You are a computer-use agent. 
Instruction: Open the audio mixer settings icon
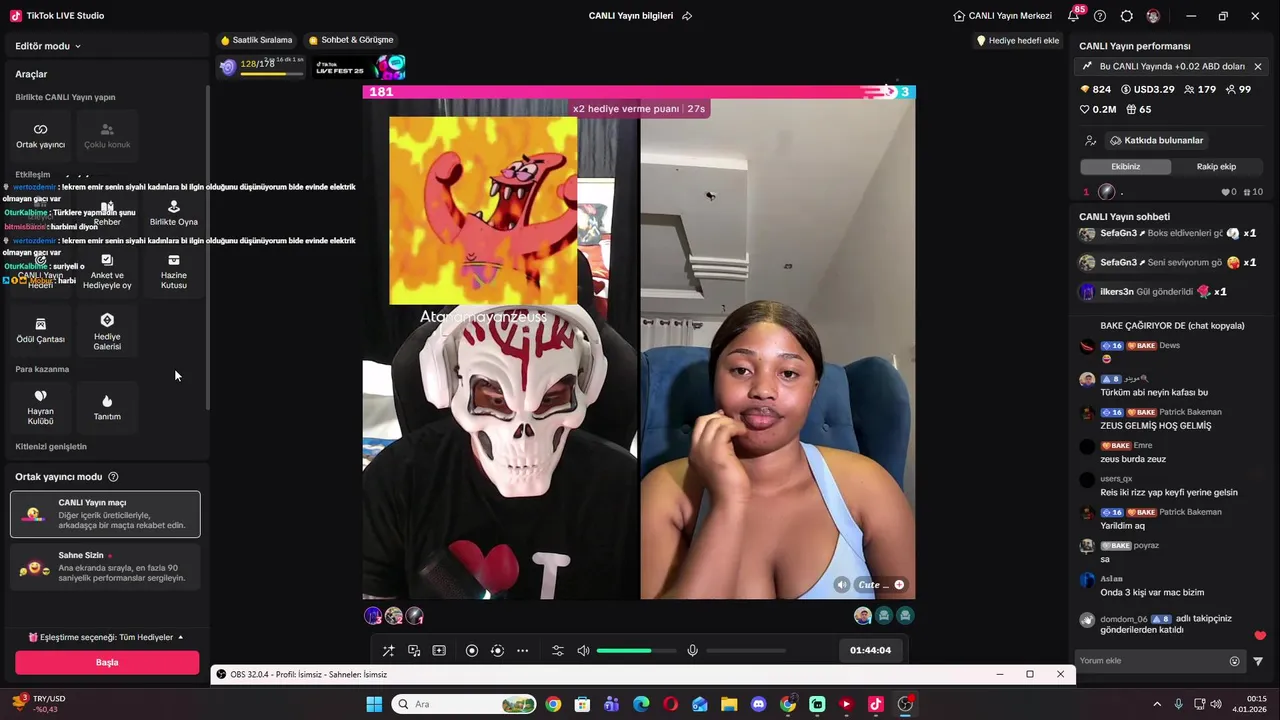[558, 651]
